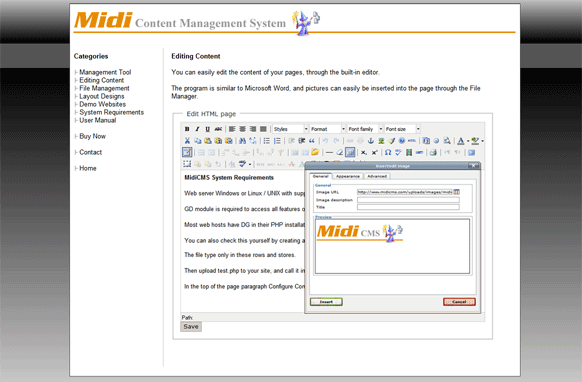582x382 pixels.
Task: Switch to the Appearance tab in image dialog
Action: coord(348,176)
